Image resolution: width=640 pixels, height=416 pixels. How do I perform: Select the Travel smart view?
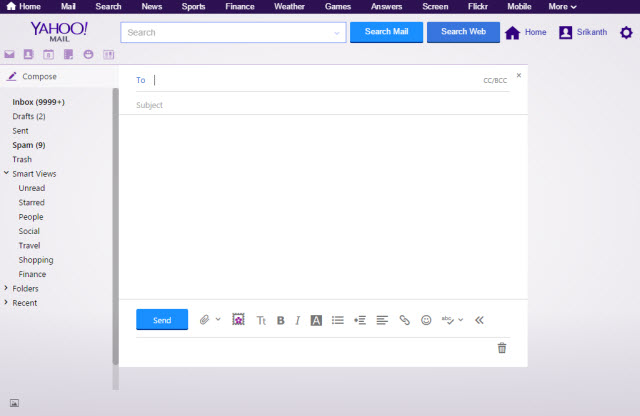coord(29,245)
